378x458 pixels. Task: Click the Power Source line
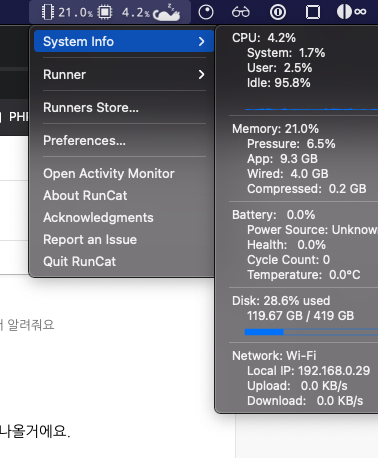point(312,230)
